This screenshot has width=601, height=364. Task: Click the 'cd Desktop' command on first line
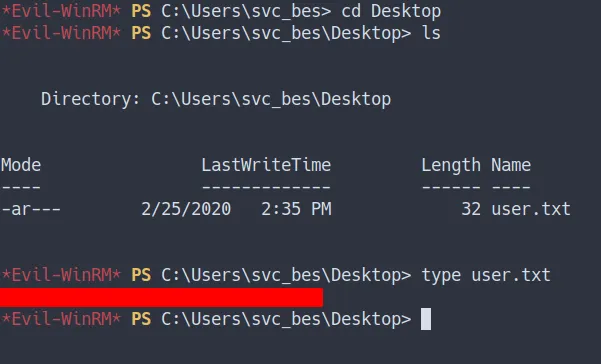click(391, 11)
